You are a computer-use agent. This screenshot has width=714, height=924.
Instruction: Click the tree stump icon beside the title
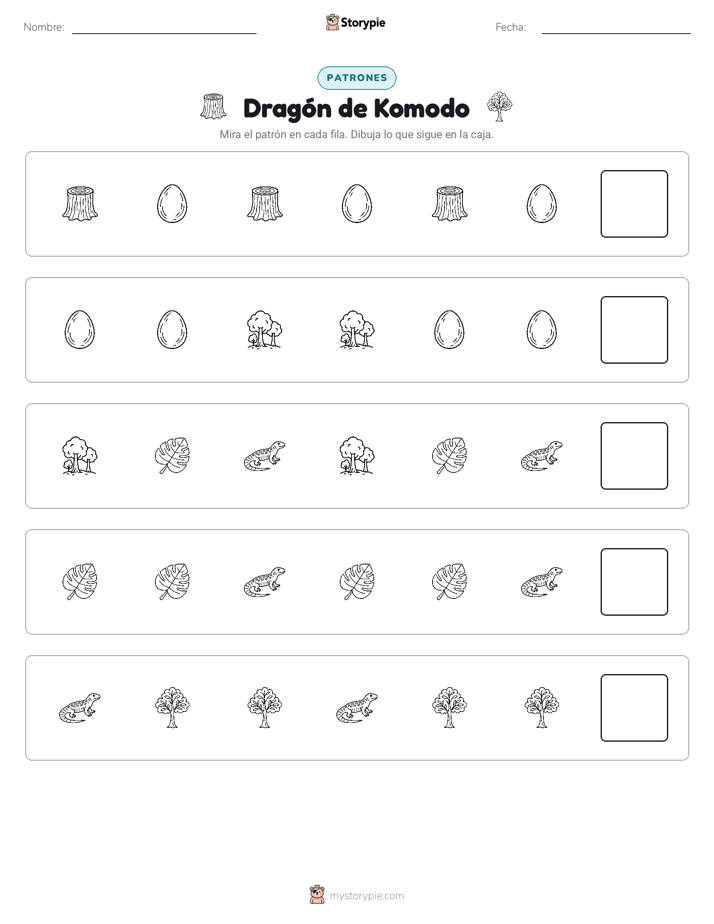(213, 107)
